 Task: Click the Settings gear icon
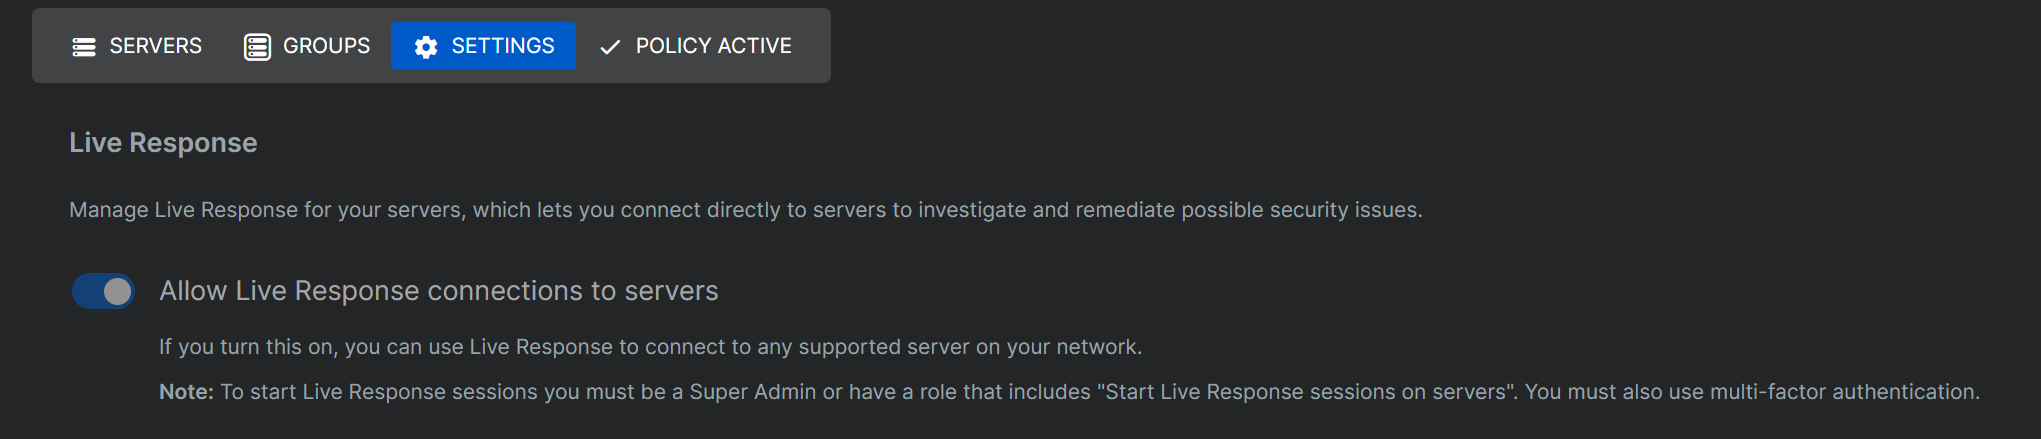426,47
